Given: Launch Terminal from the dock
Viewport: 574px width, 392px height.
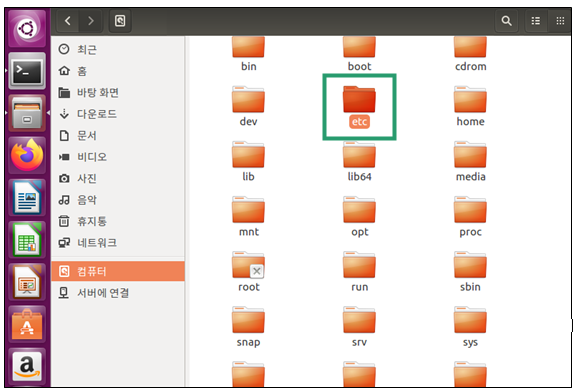Looking at the screenshot, I should [27, 71].
